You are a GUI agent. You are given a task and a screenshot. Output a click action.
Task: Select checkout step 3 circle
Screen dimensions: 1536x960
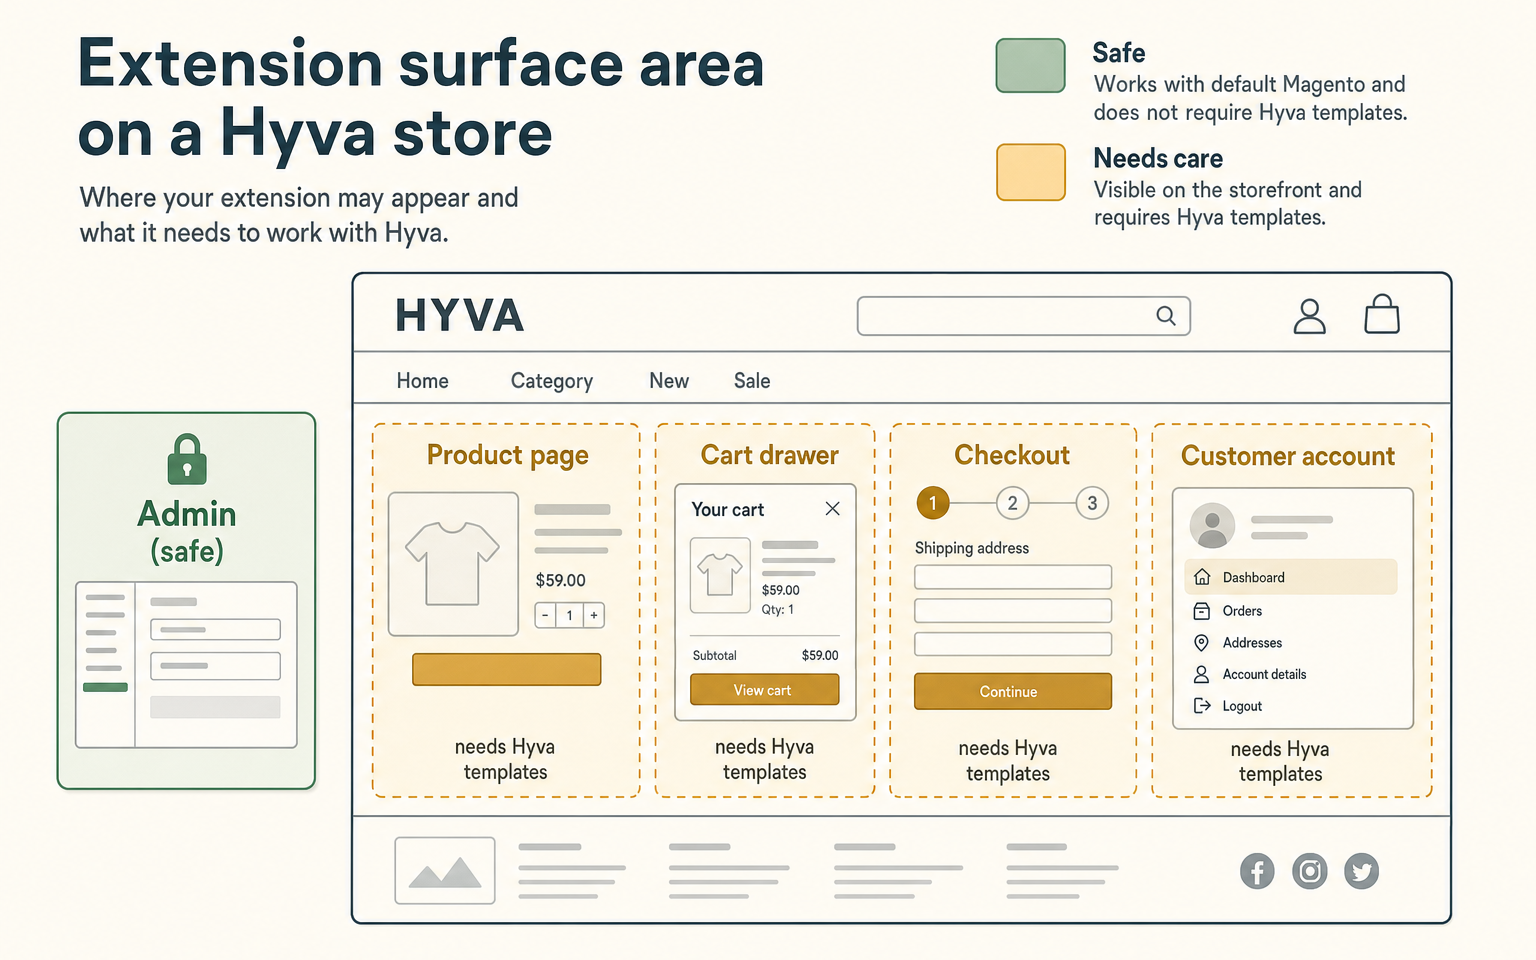tap(1092, 503)
